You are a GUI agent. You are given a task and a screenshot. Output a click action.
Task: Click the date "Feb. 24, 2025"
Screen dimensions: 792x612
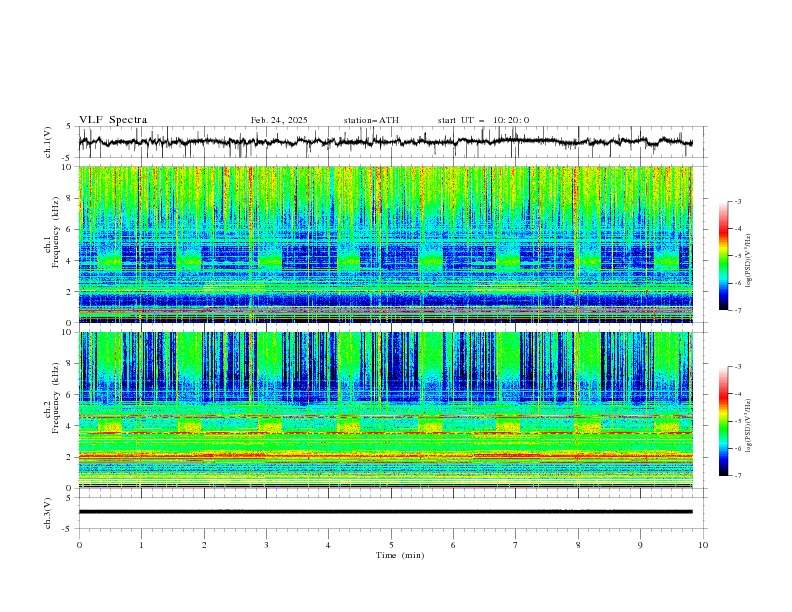[279, 120]
